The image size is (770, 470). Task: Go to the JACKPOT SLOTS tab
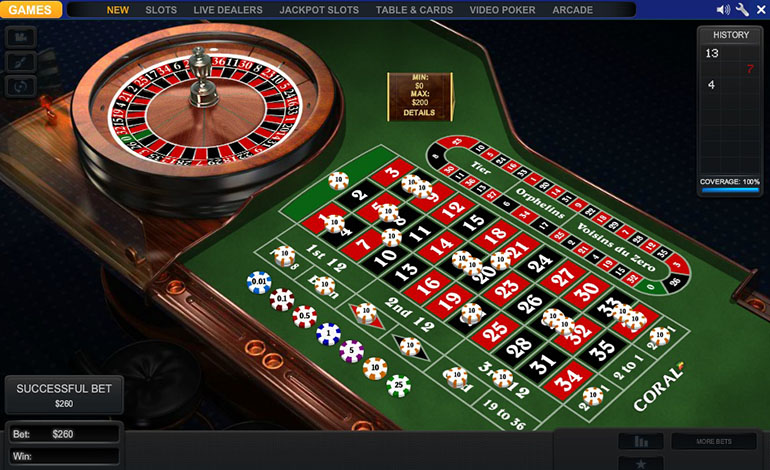(319, 10)
